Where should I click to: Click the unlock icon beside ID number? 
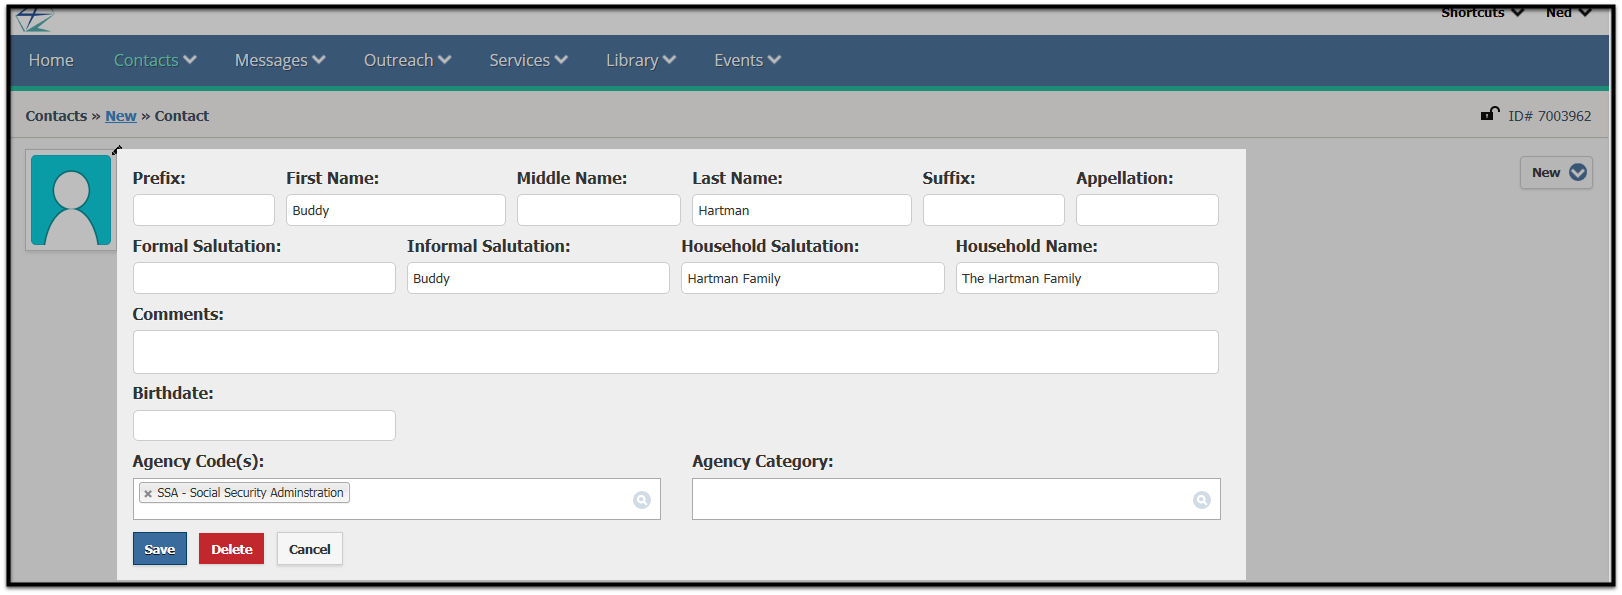click(x=1490, y=114)
